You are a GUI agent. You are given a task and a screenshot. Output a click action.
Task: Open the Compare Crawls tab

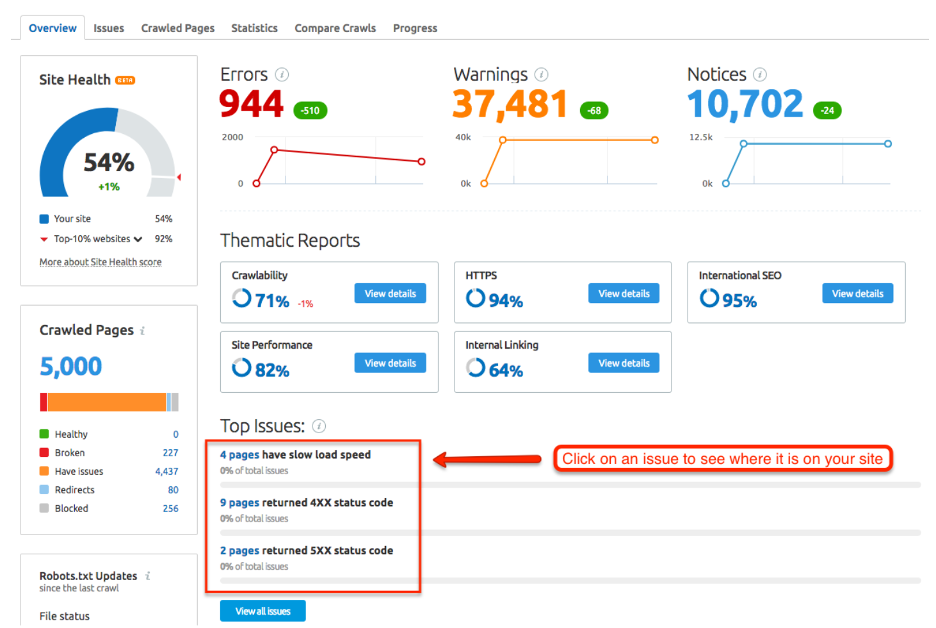click(x=335, y=28)
